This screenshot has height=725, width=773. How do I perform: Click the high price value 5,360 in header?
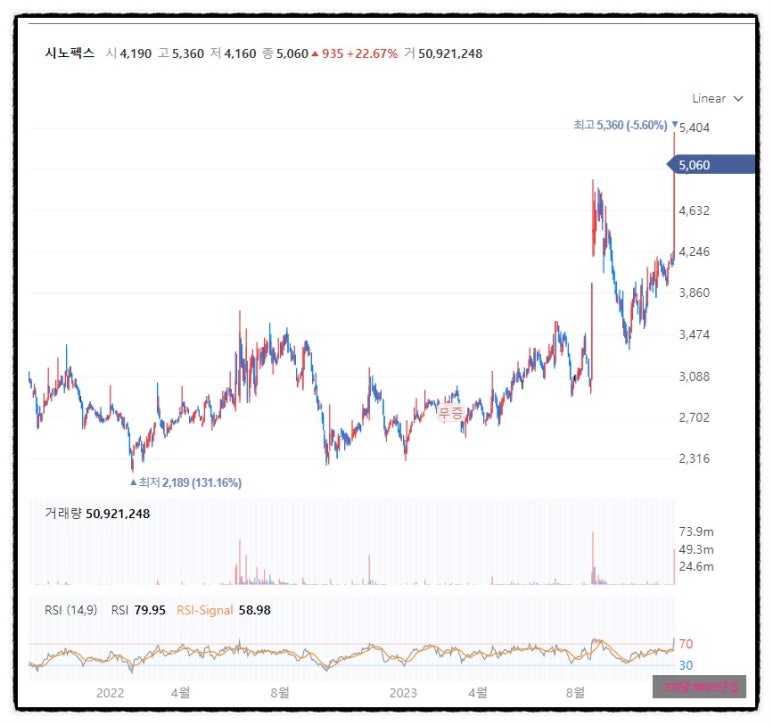(x=188, y=53)
